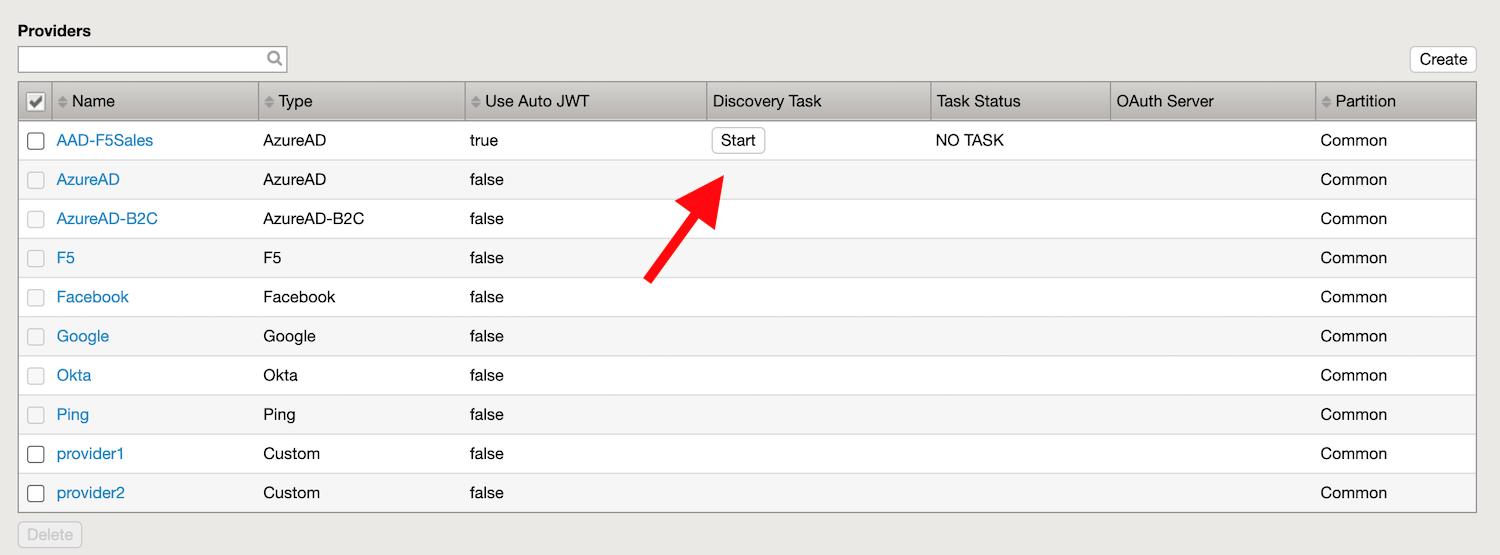Open the Ping provider link
The width and height of the screenshot is (1500, 555).
click(73, 414)
